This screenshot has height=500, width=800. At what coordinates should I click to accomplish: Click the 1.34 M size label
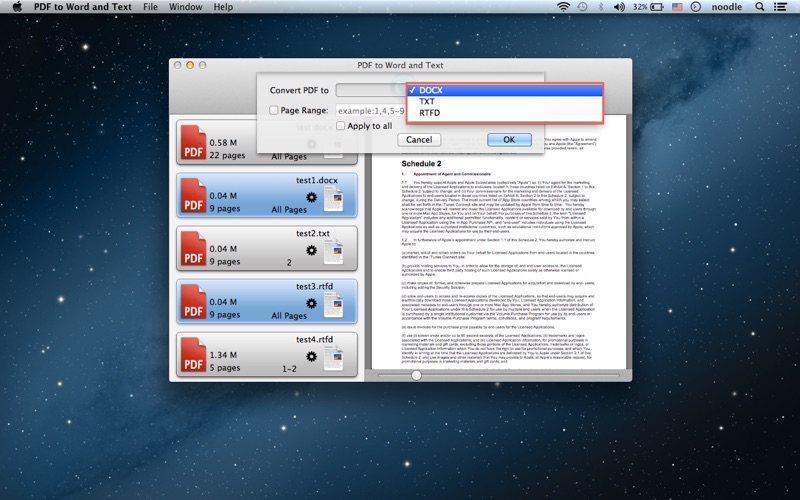[223, 355]
